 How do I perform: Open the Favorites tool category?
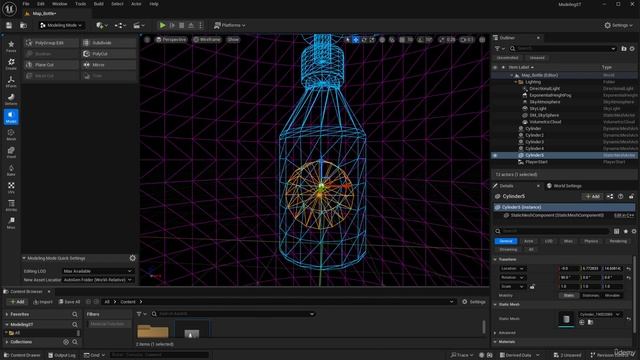click(x=11, y=46)
